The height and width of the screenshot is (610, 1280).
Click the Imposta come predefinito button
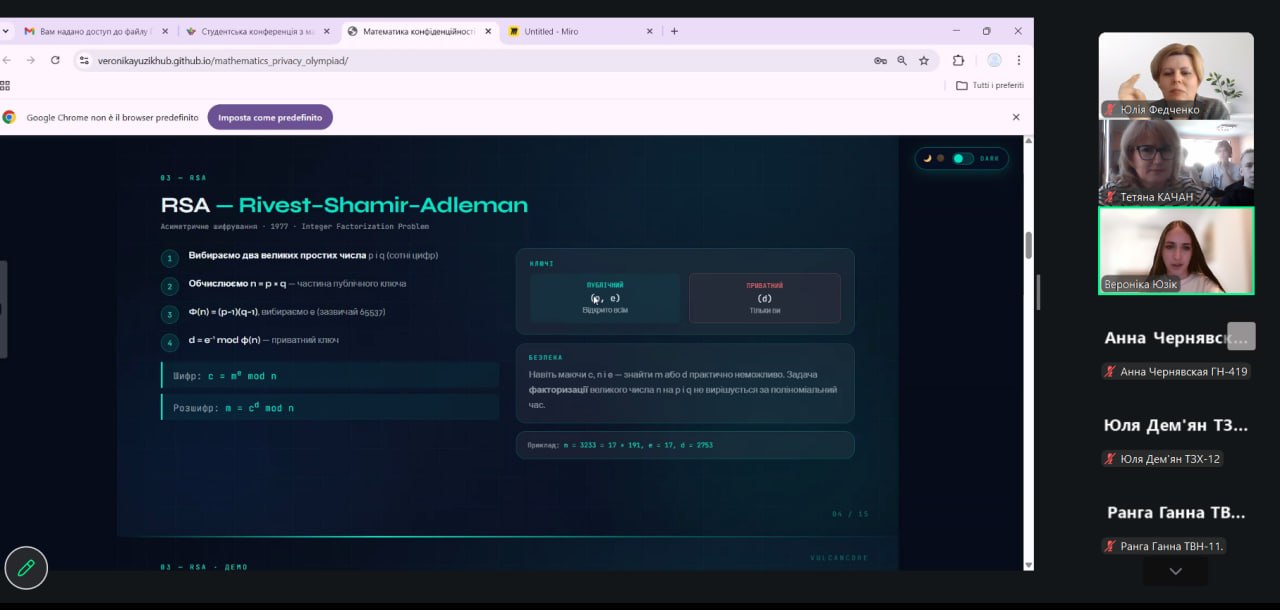tap(270, 117)
